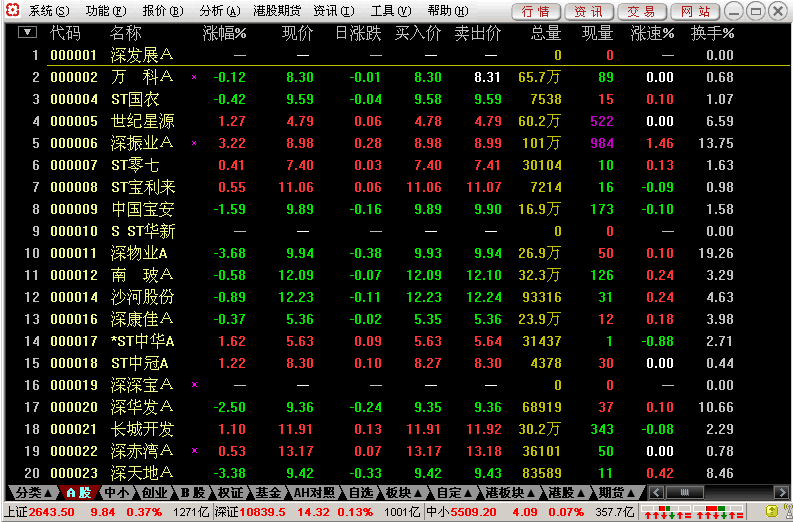Click the 交易 button

pyautogui.click(x=642, y=11)
